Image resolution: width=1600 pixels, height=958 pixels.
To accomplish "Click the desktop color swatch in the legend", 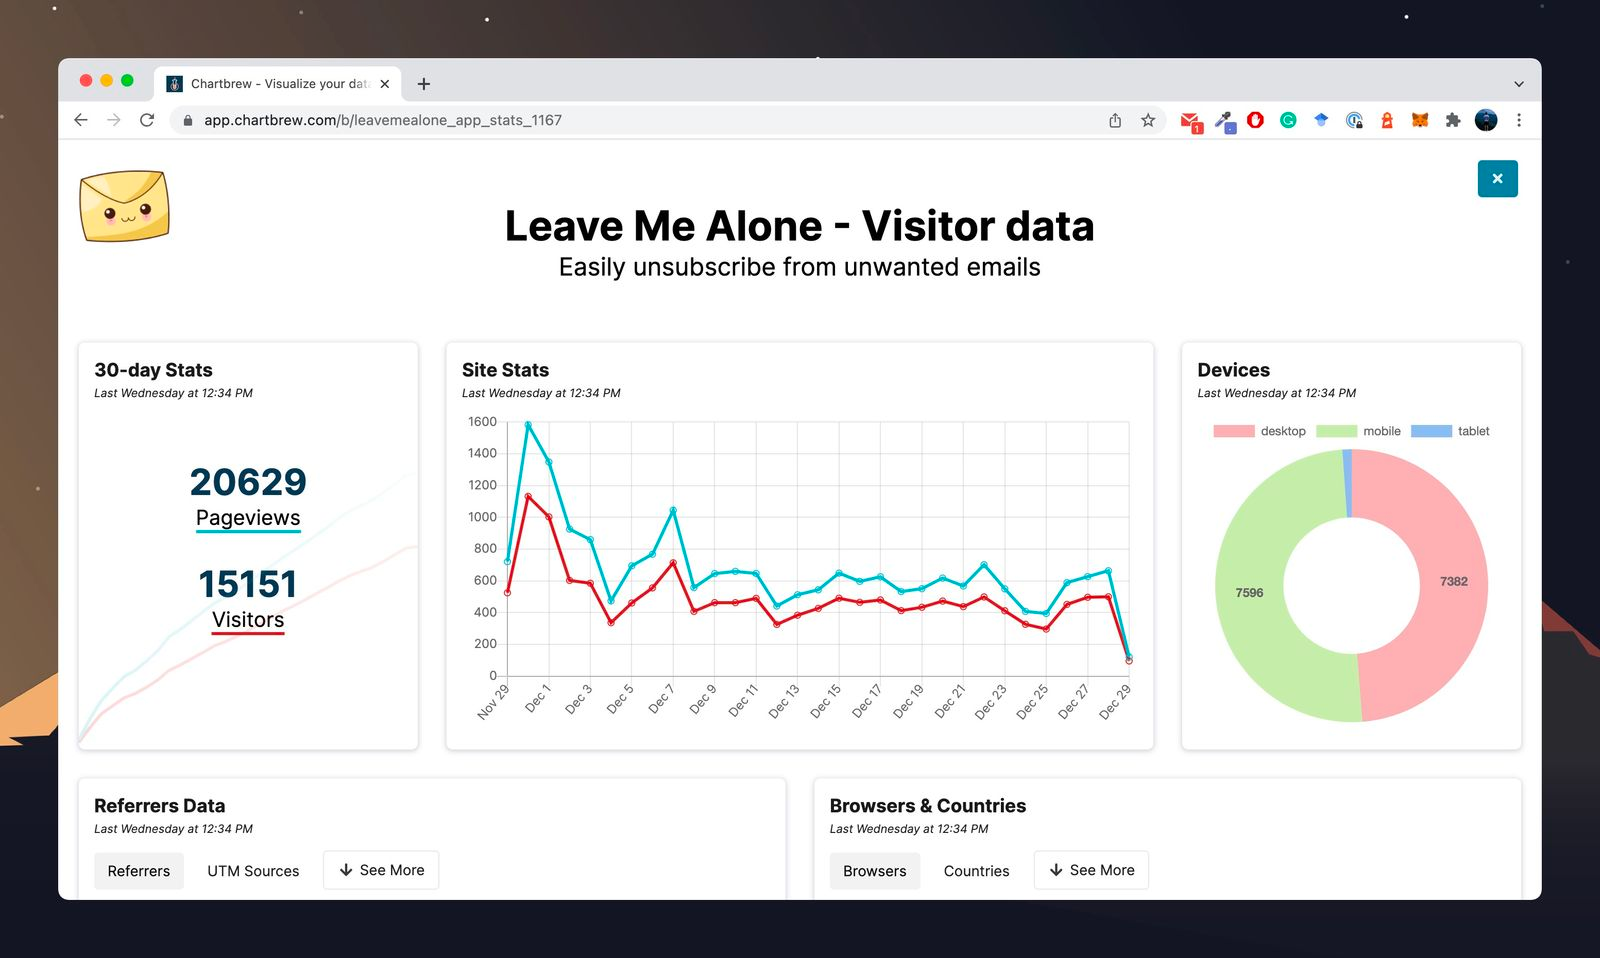I will click(1232, 430).
